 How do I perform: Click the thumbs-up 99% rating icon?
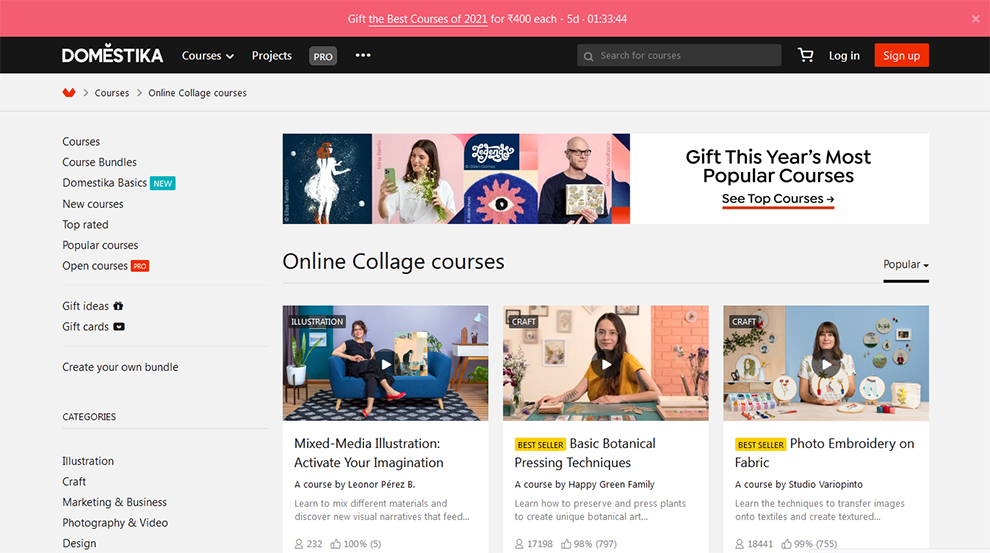(787, 544)
